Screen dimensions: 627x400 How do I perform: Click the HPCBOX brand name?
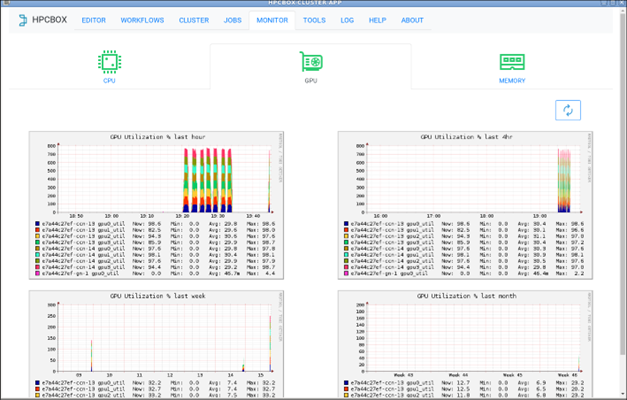pos(50,20)
